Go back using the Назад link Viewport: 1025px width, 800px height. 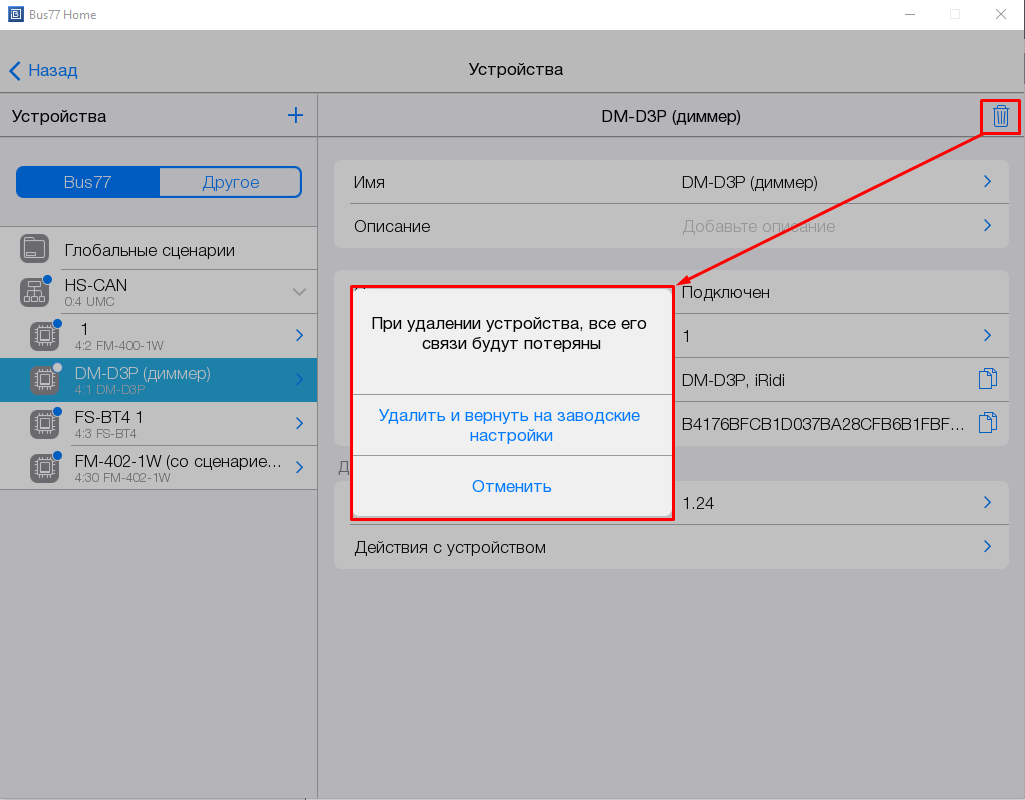coord(43,70)
